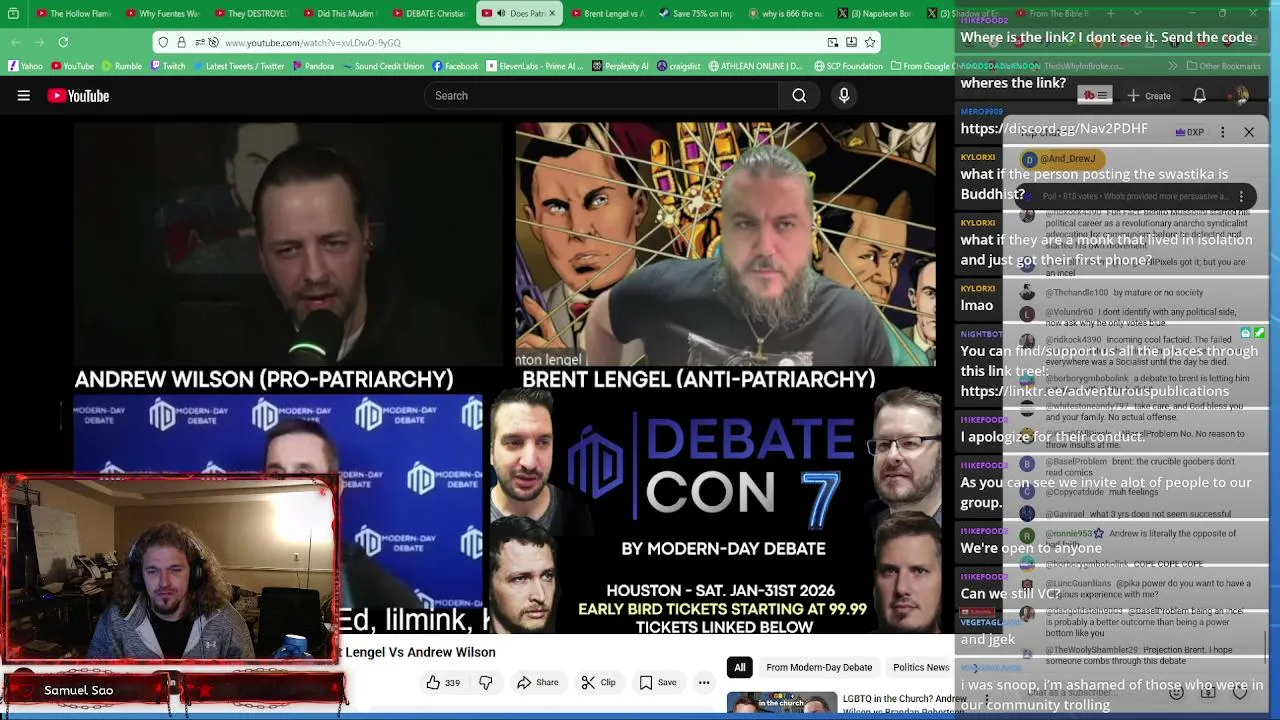Open the ElevenLabs bookmark

pos(535,66)
